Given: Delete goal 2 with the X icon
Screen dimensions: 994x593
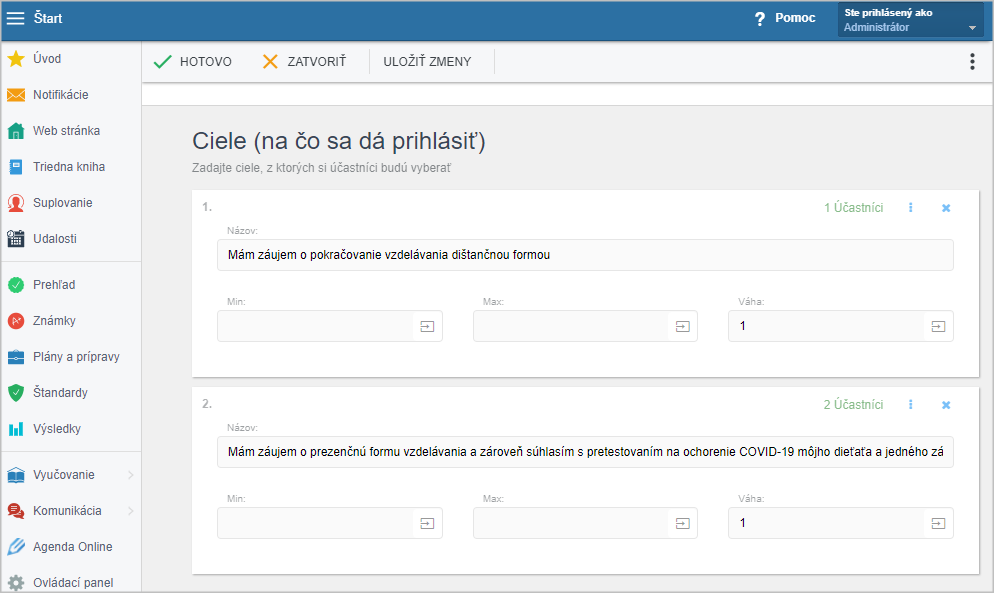Looking at the screenshot, I should pyautogui.click(x=946, y=405).
